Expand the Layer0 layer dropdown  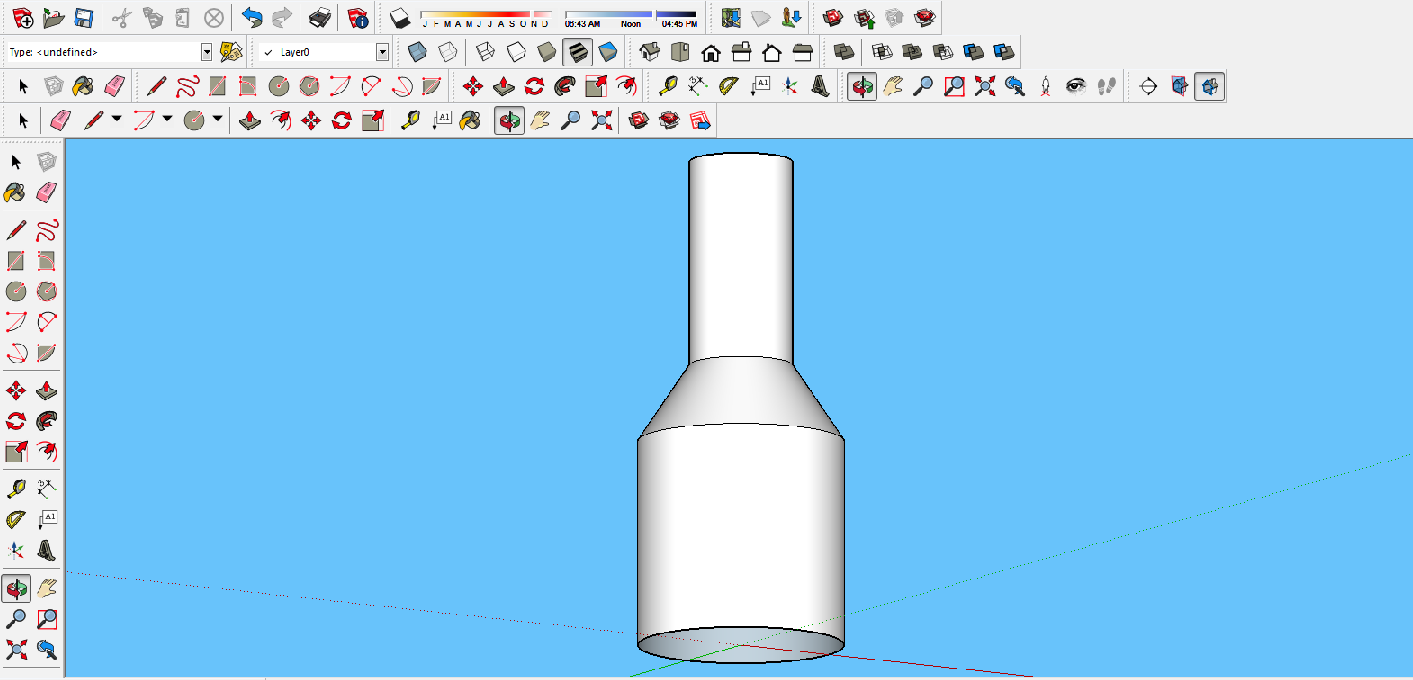[x=382, y=51]
